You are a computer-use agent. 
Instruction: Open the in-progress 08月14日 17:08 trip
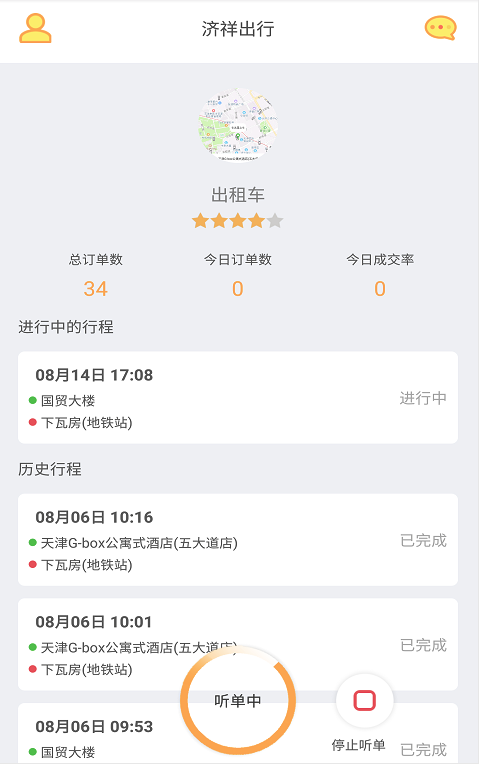click(238, 398)
